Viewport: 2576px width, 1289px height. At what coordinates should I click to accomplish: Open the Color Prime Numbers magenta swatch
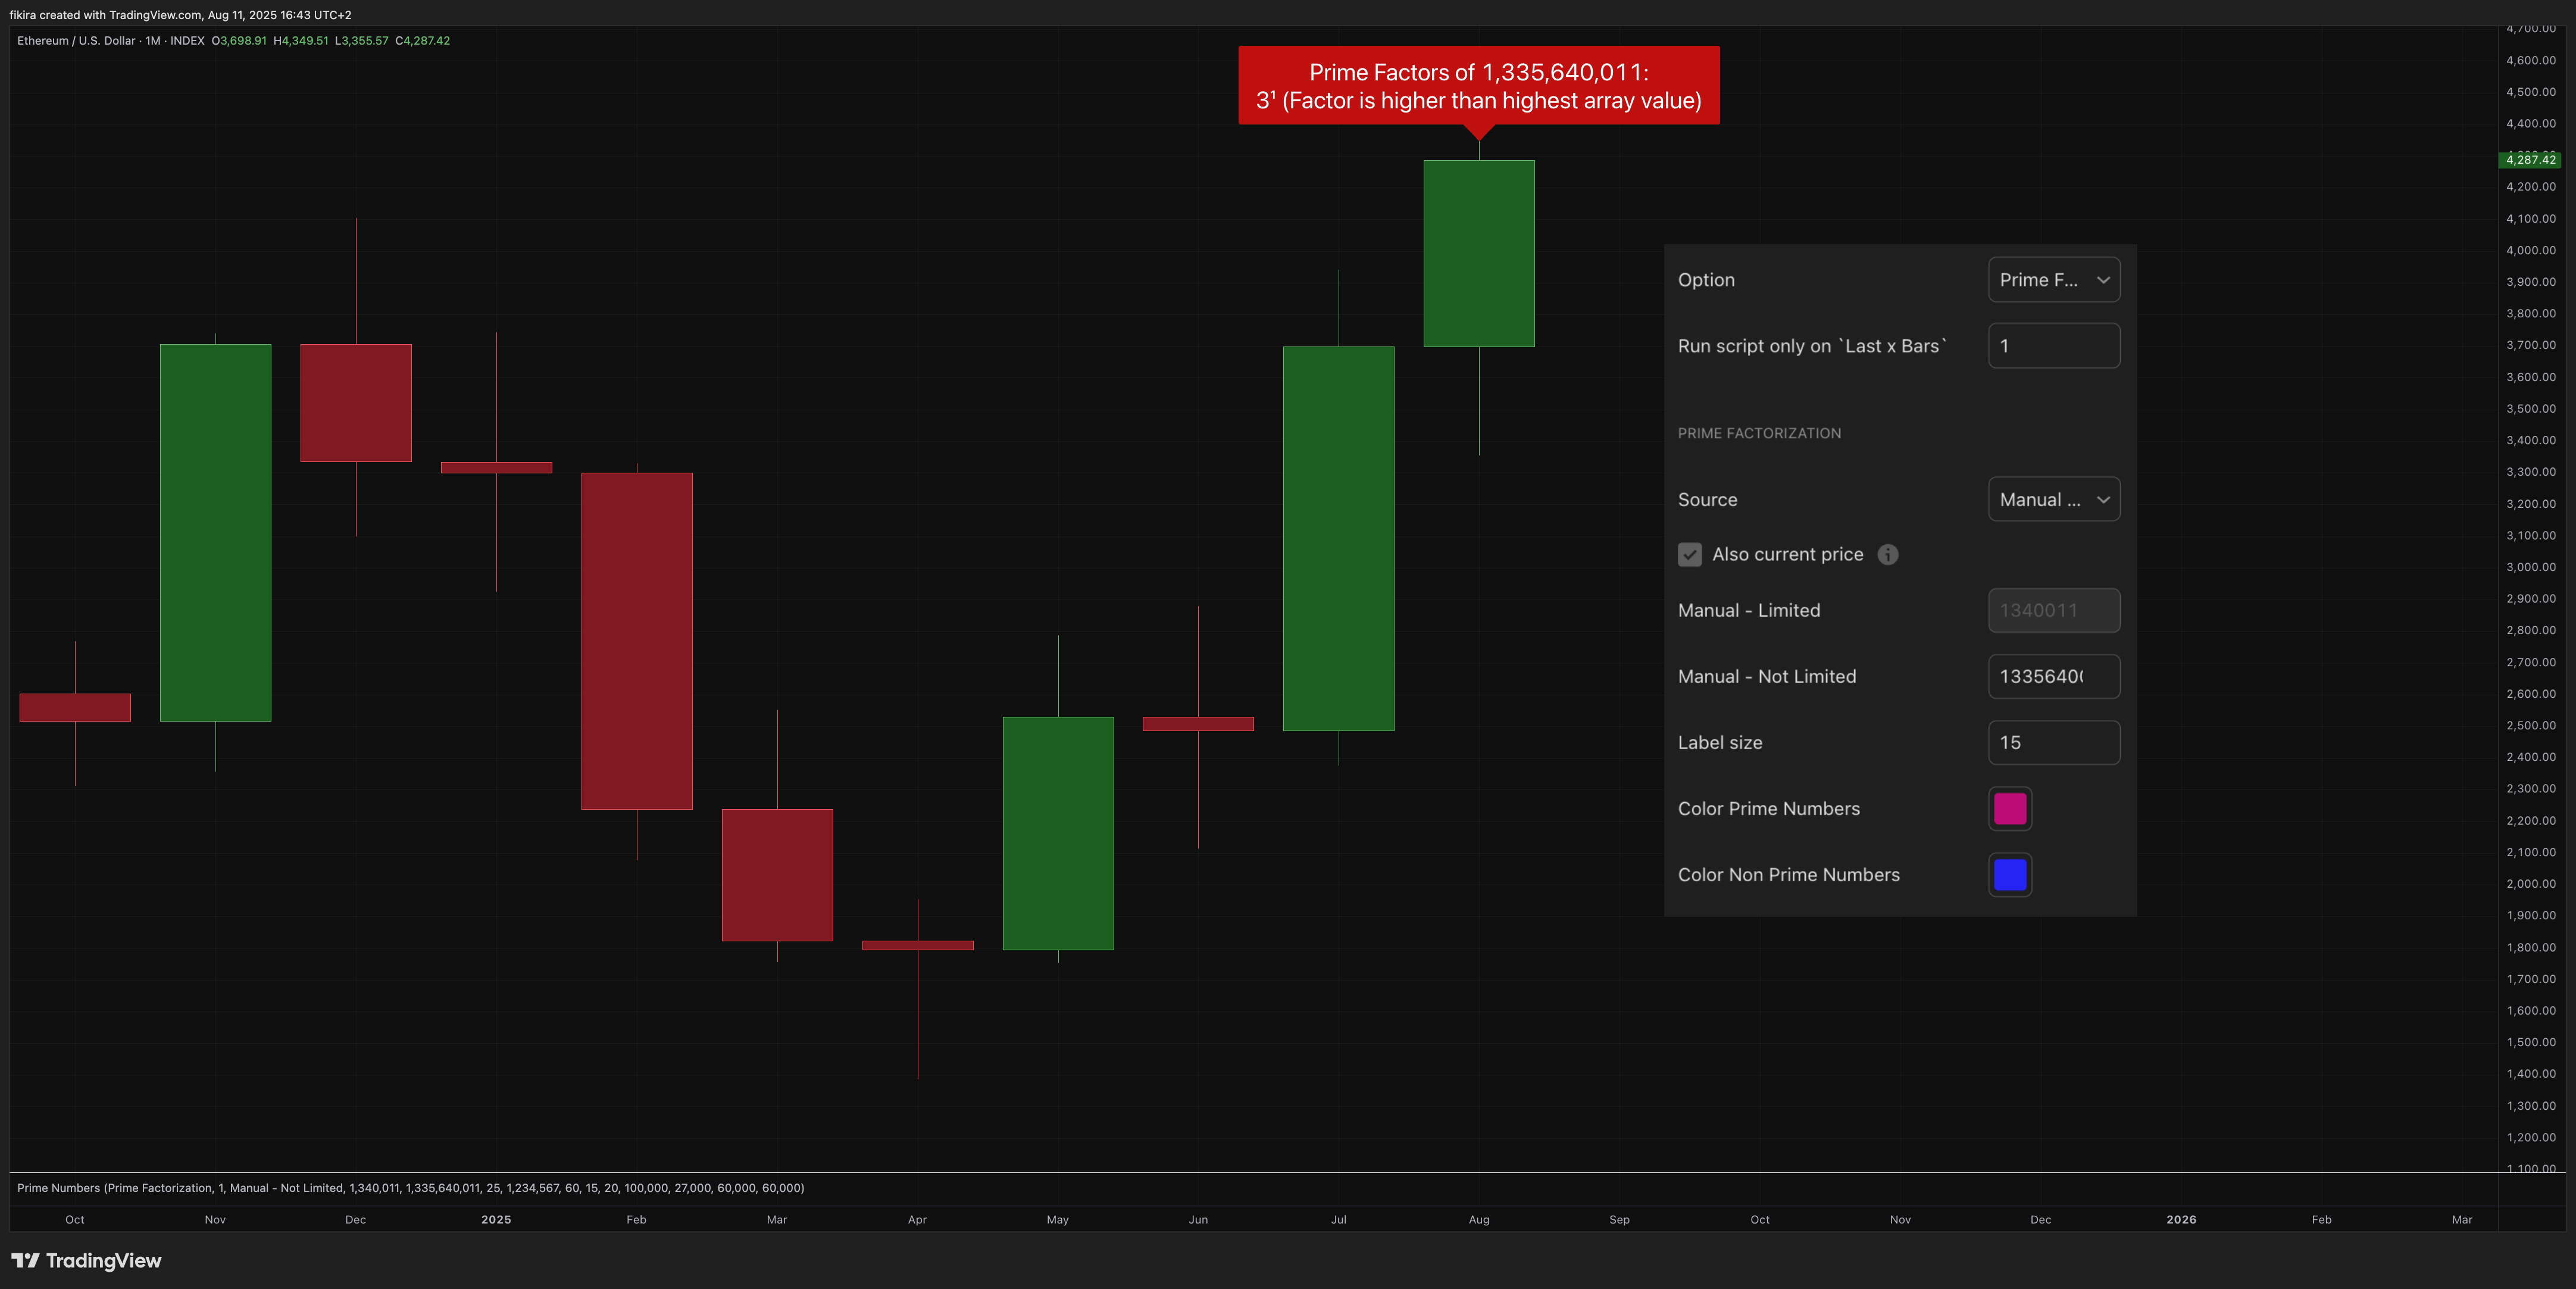tap(2010, 809)
